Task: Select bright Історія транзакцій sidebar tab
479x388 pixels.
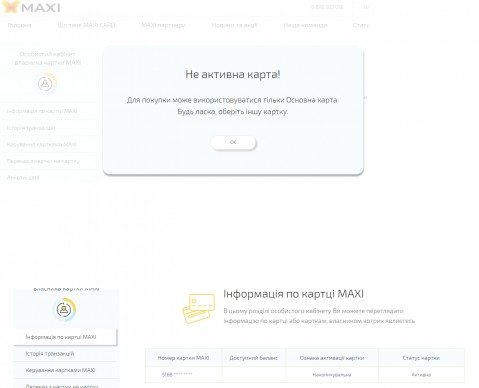Action: [65, 354]
